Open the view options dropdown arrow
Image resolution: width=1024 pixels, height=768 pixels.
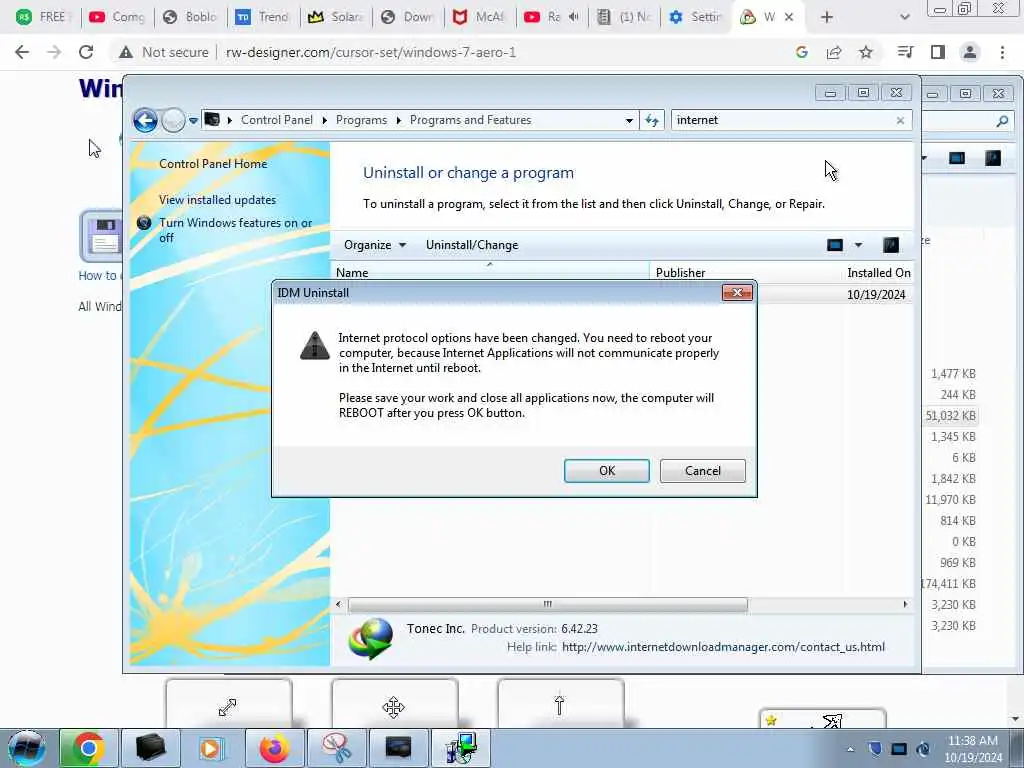pos(859,245)
